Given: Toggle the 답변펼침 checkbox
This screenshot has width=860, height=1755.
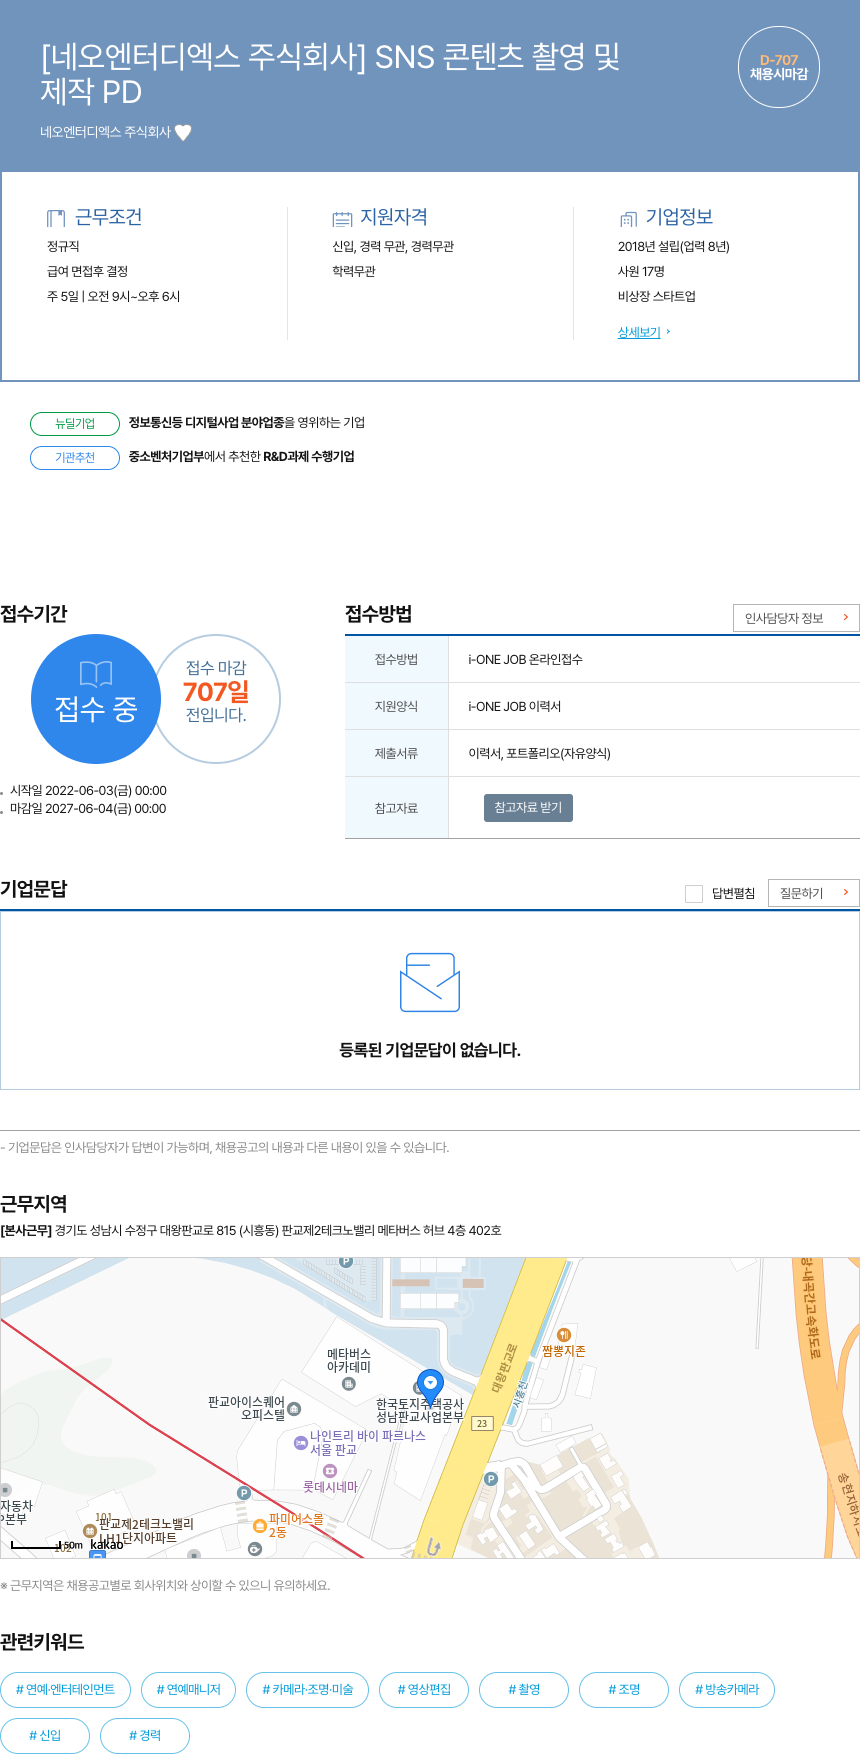Looking at the screenshot, I should 693,893.
